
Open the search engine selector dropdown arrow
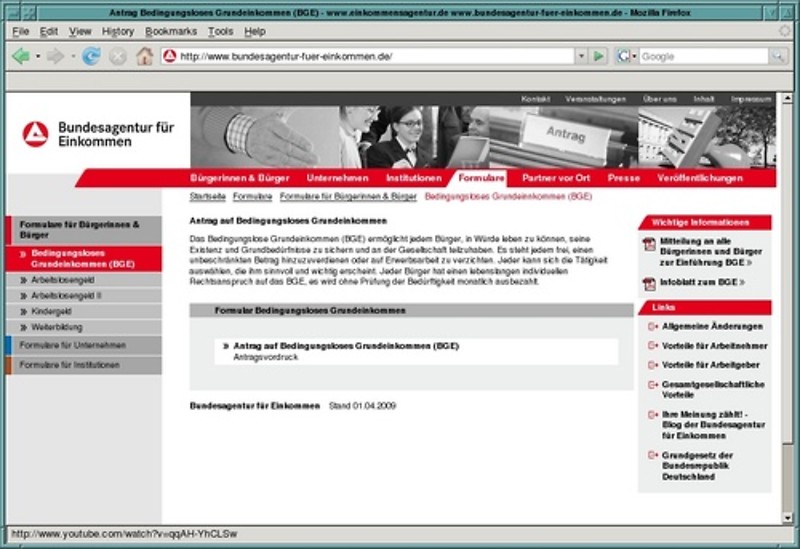634,56
